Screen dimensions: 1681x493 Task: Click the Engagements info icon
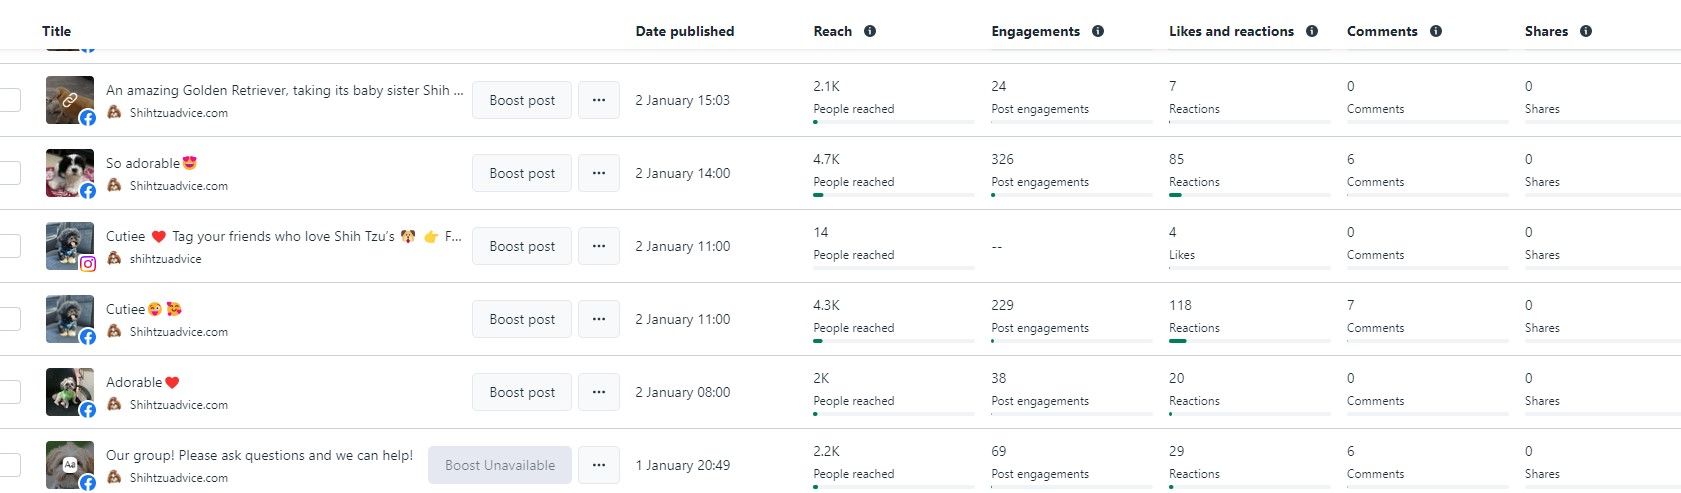(x=1098, y=31)
